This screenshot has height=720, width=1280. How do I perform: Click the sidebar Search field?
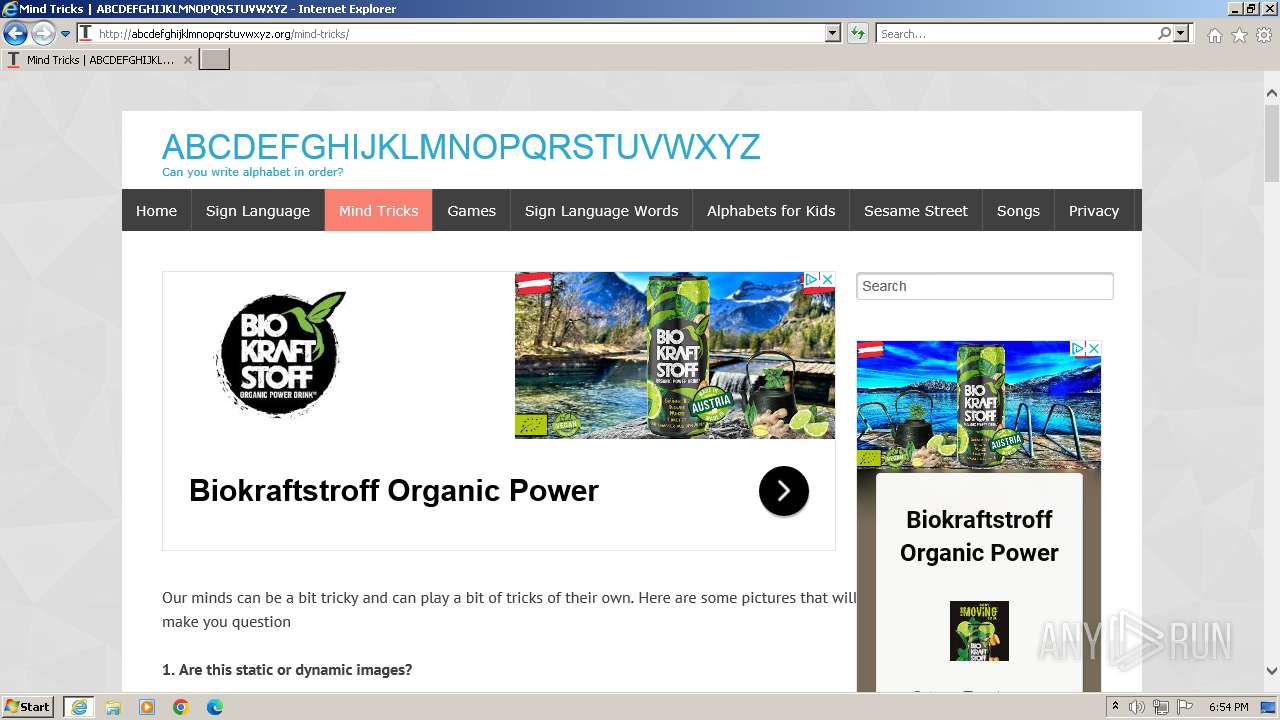(985, 286)
